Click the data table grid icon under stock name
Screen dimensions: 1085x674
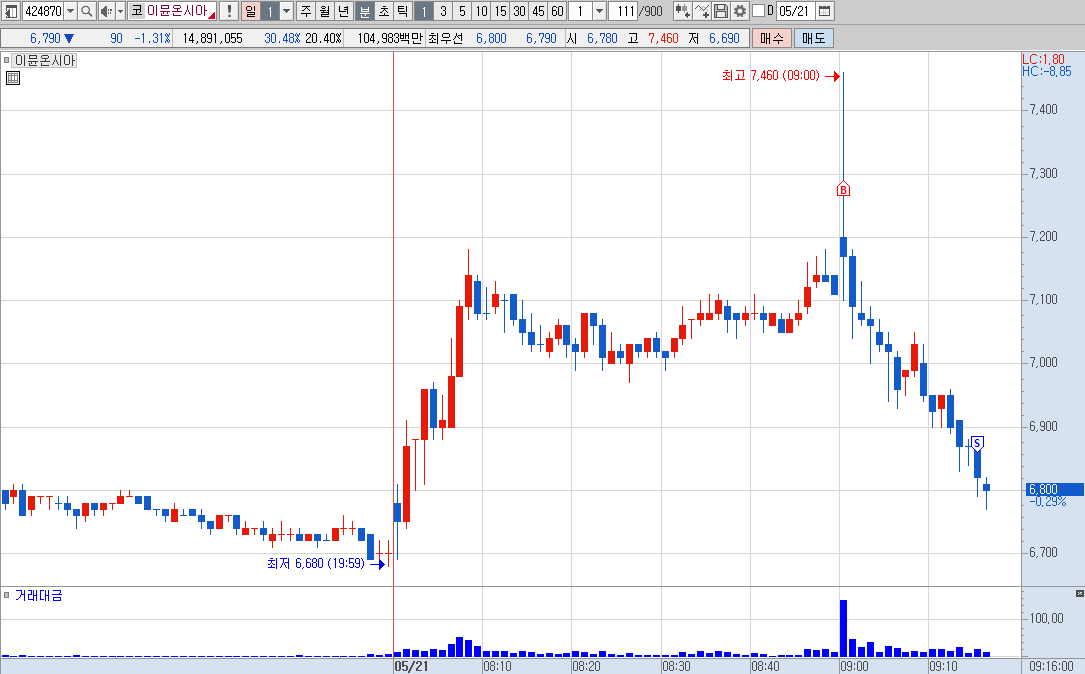pos(12,78)
